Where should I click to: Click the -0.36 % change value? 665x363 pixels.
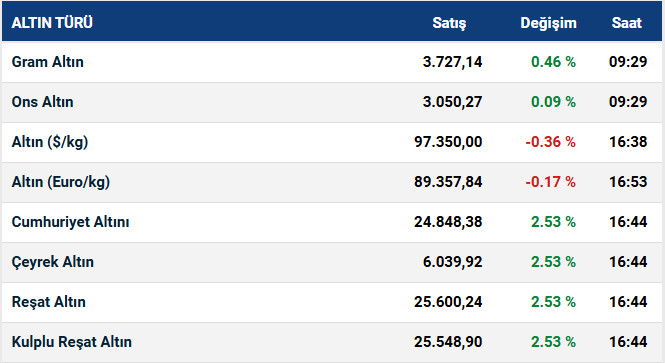[550, 142]
